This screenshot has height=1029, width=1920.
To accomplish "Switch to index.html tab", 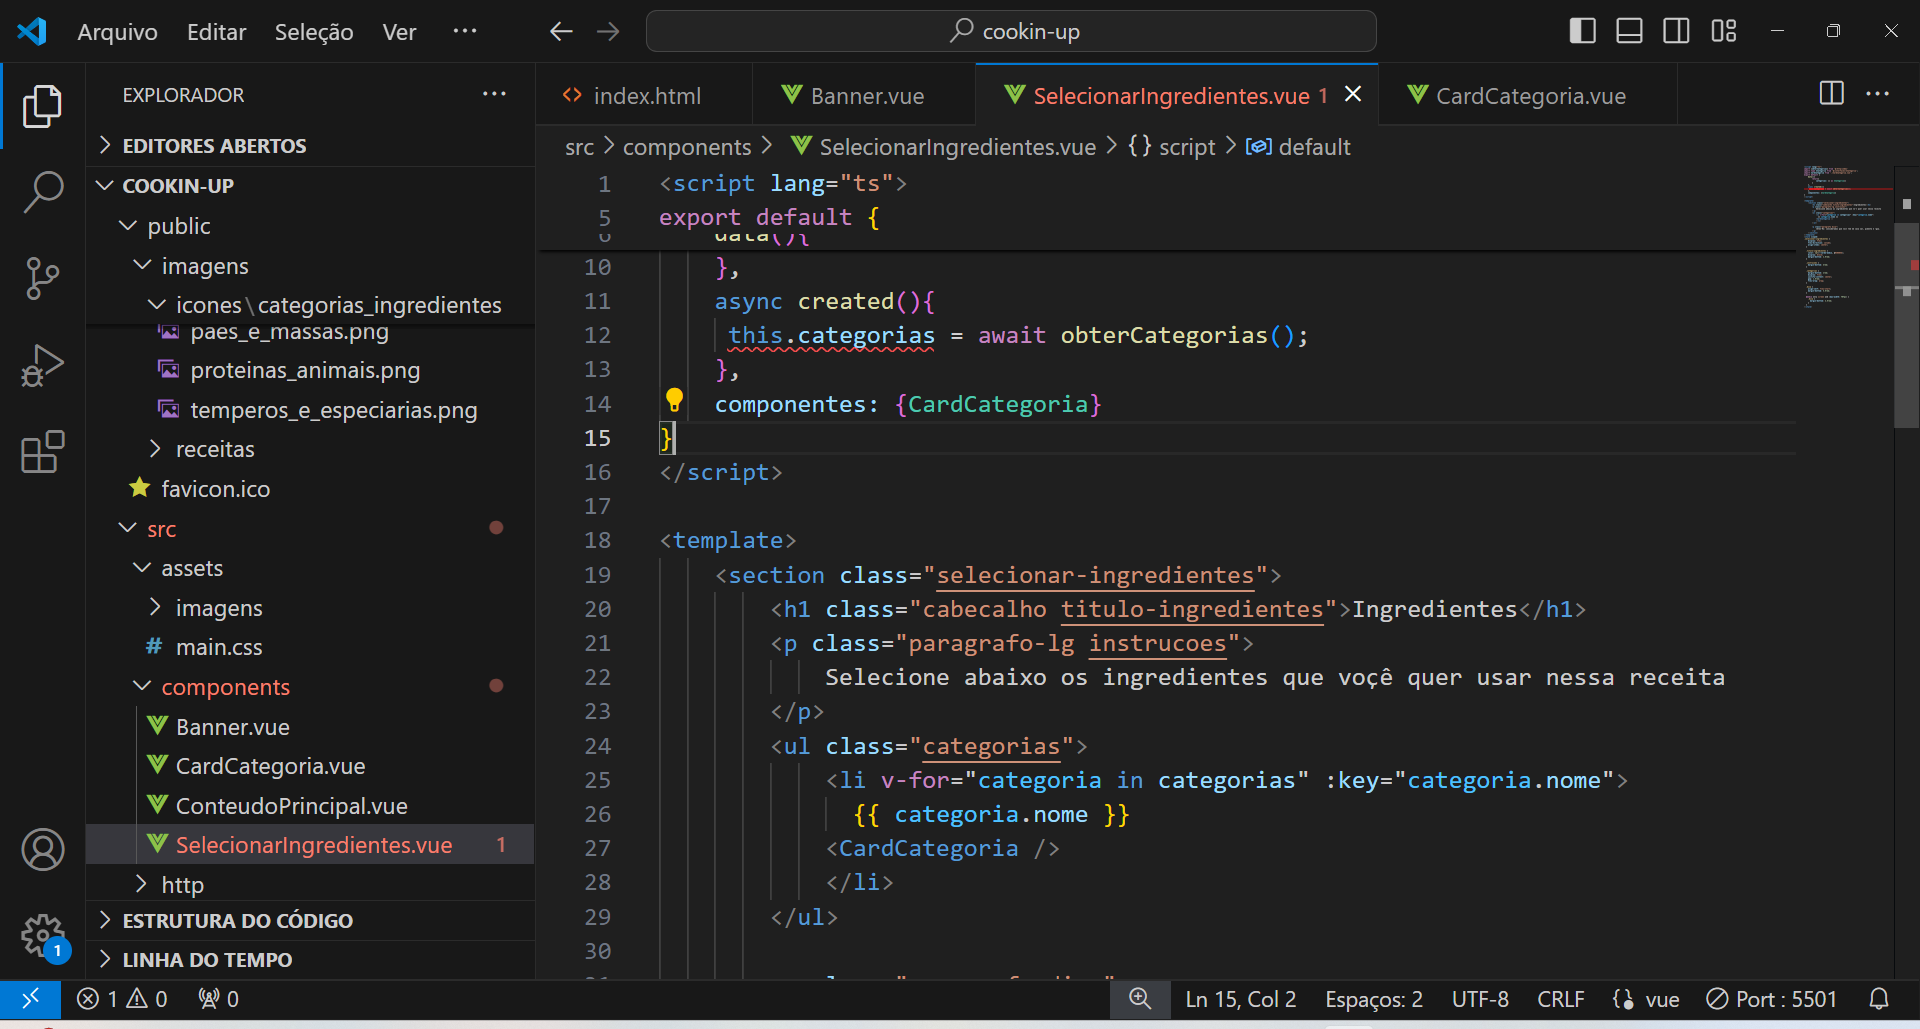I will [645, 95].
